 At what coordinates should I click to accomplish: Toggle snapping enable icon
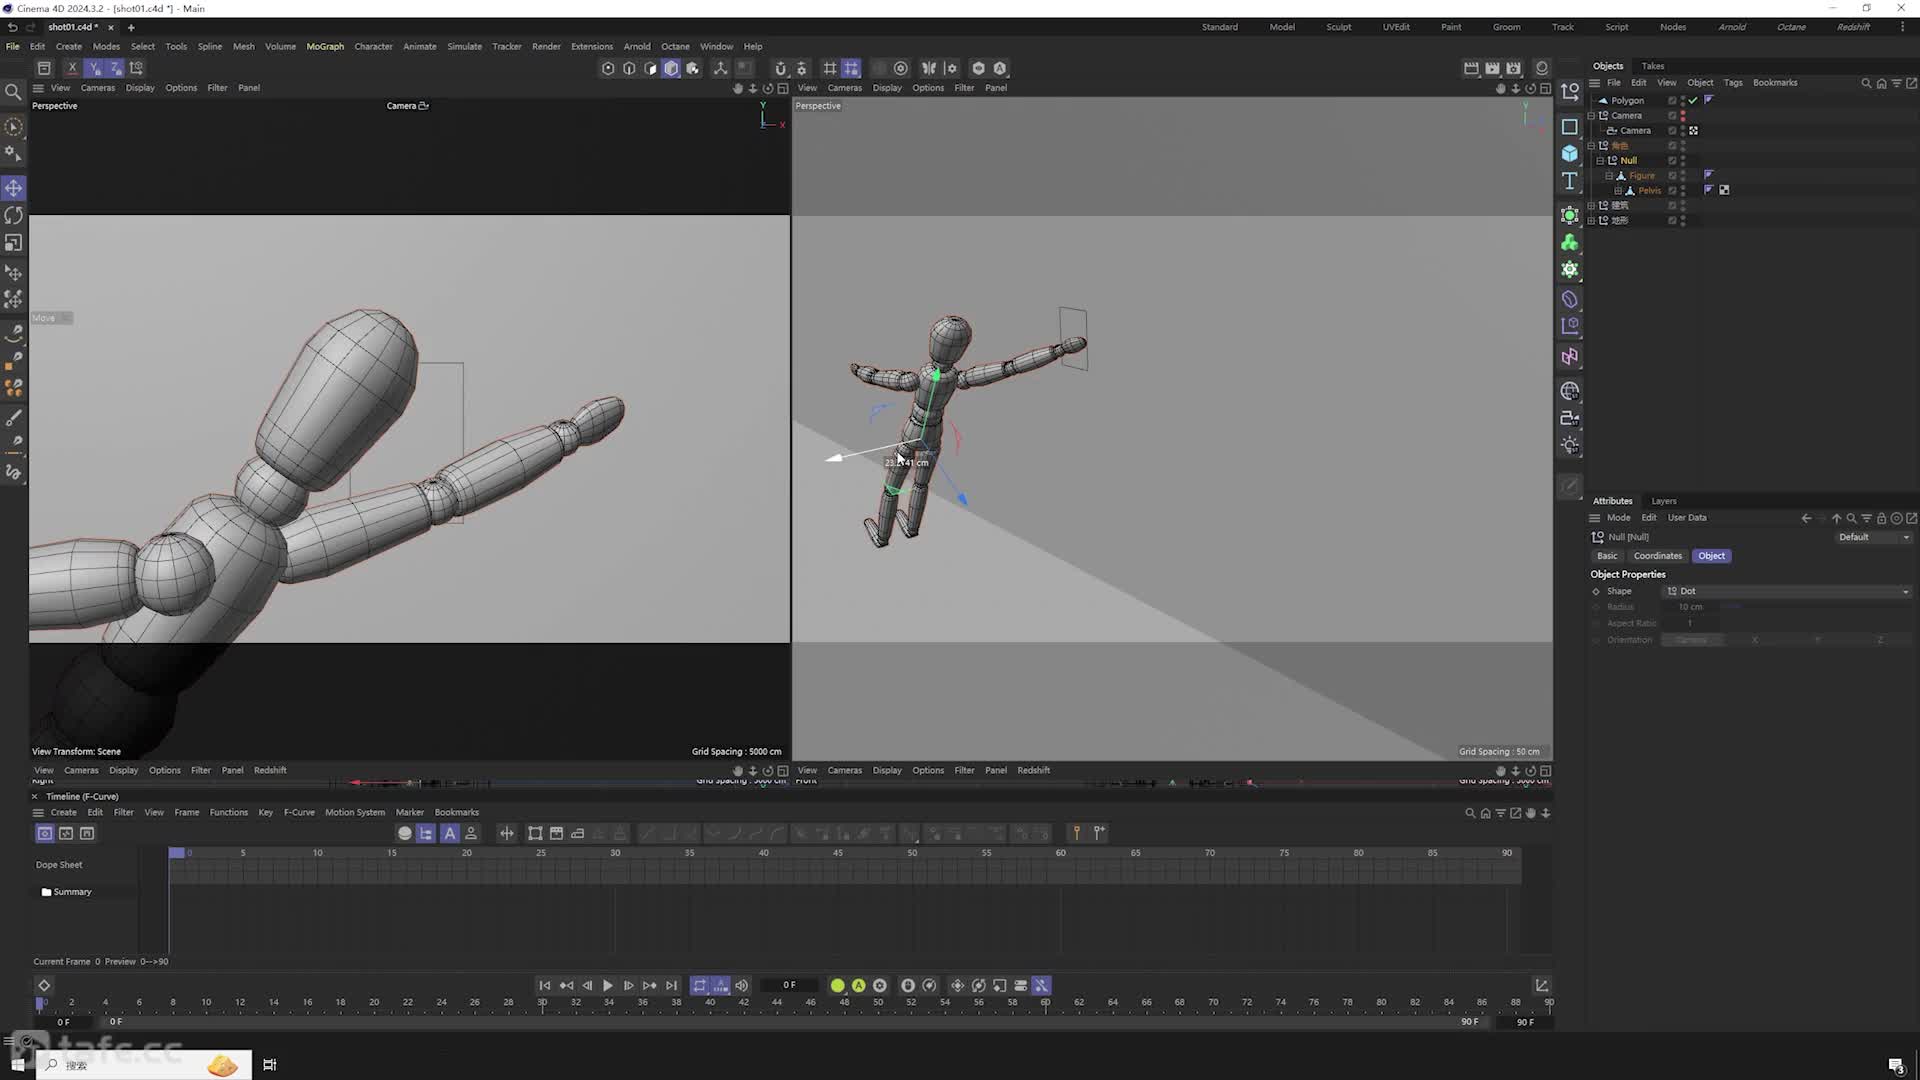coord(780,68)
